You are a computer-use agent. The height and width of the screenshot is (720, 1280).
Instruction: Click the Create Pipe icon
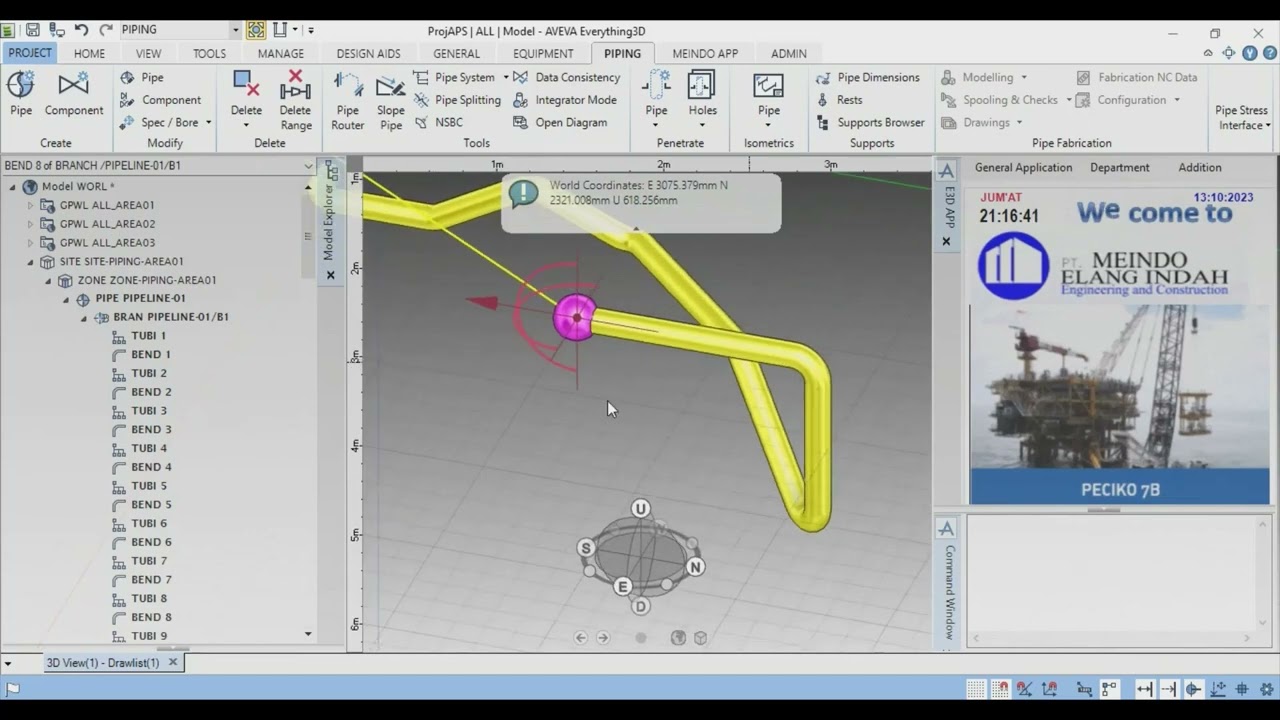(21, 86)
